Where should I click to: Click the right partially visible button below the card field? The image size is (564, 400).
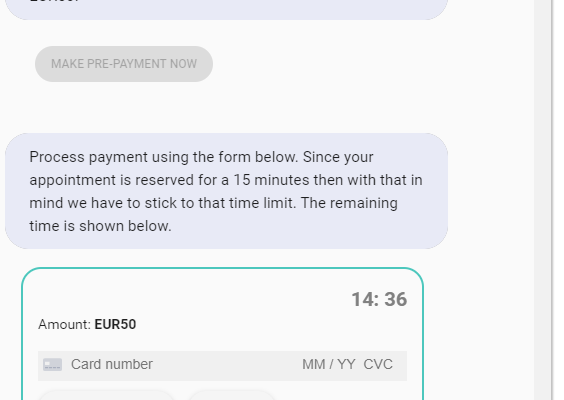tap(232, 395)
